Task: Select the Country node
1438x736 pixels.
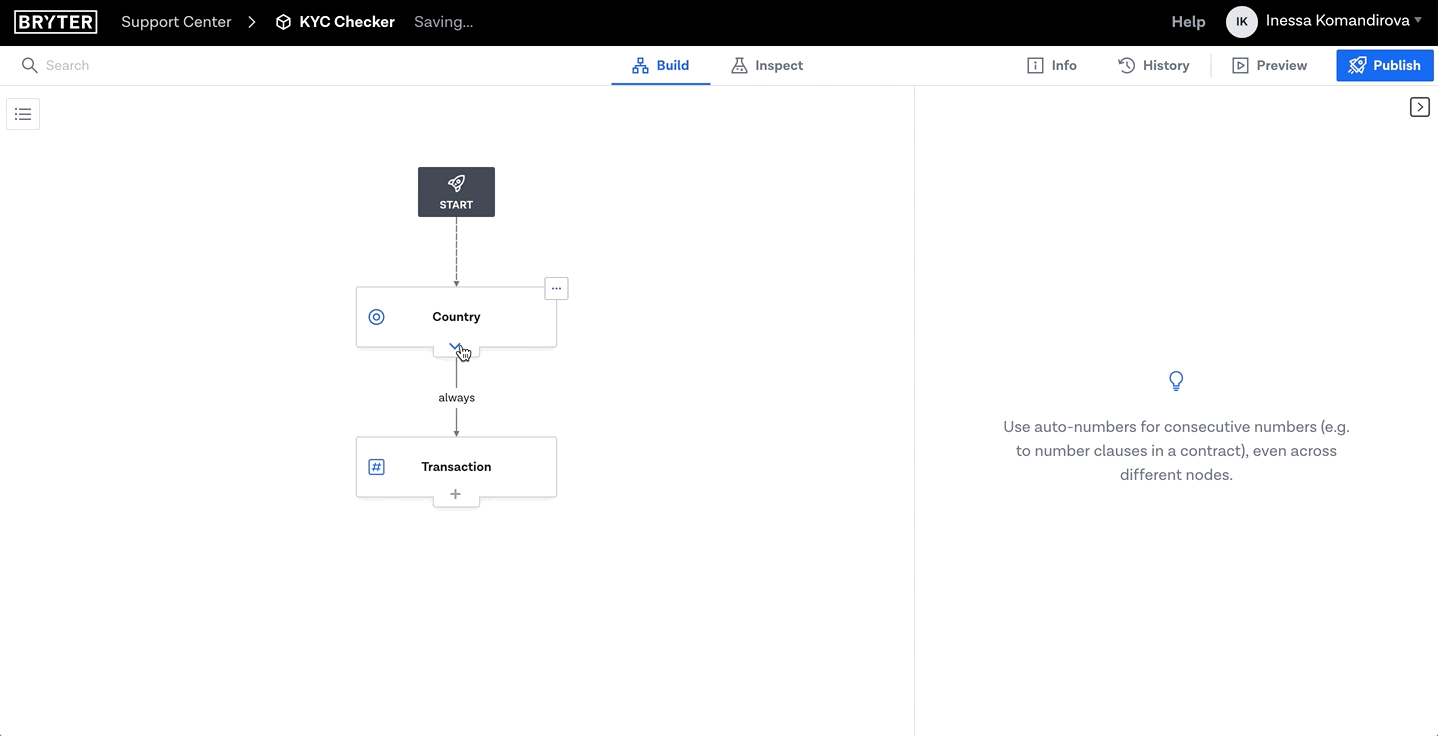Action: (x=456, y=317)
